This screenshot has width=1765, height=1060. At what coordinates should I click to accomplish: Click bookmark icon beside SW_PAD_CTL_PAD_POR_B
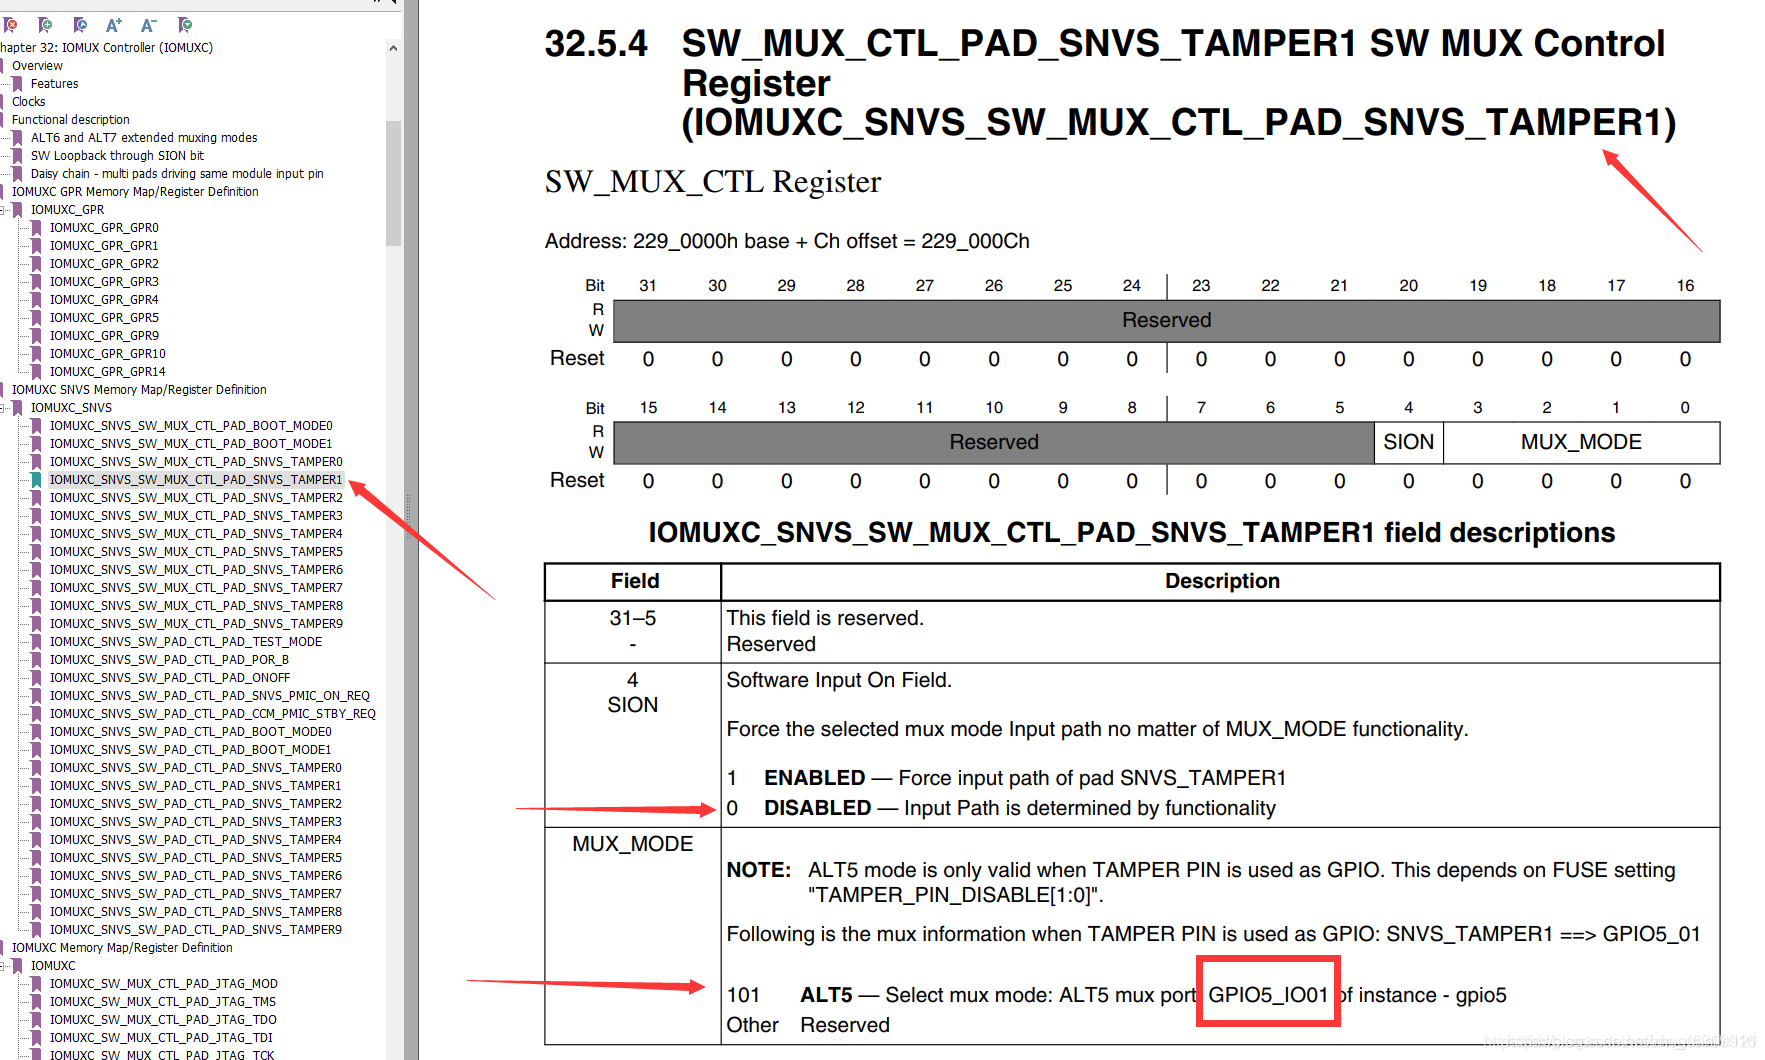(37, 660)
